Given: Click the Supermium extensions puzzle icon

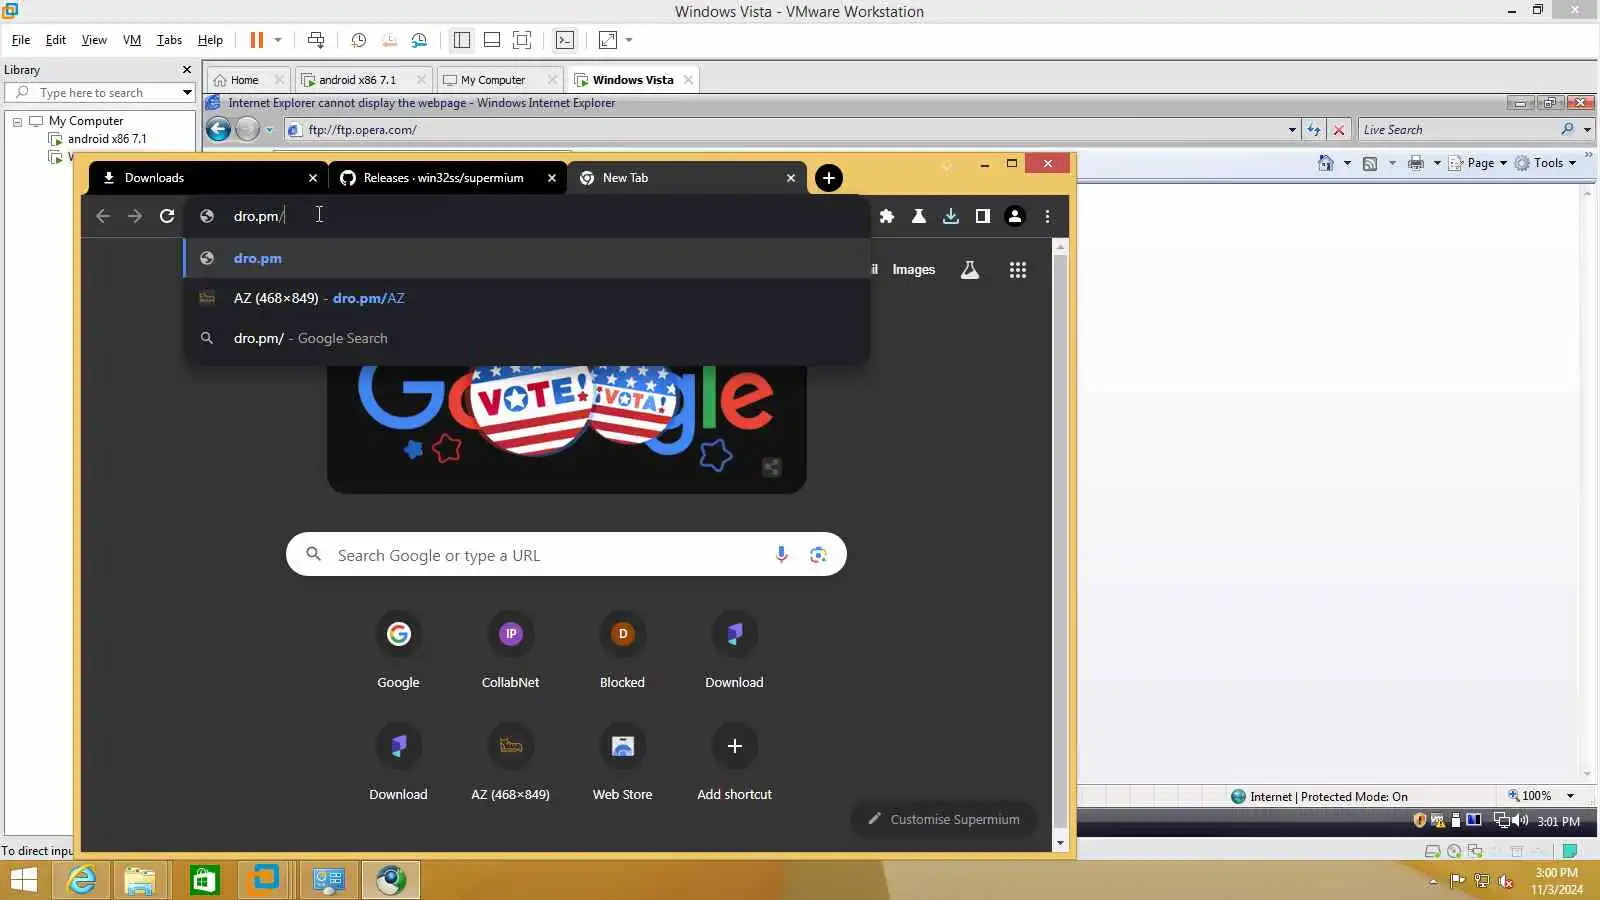Looking at the screenshot, I should 886,216.
